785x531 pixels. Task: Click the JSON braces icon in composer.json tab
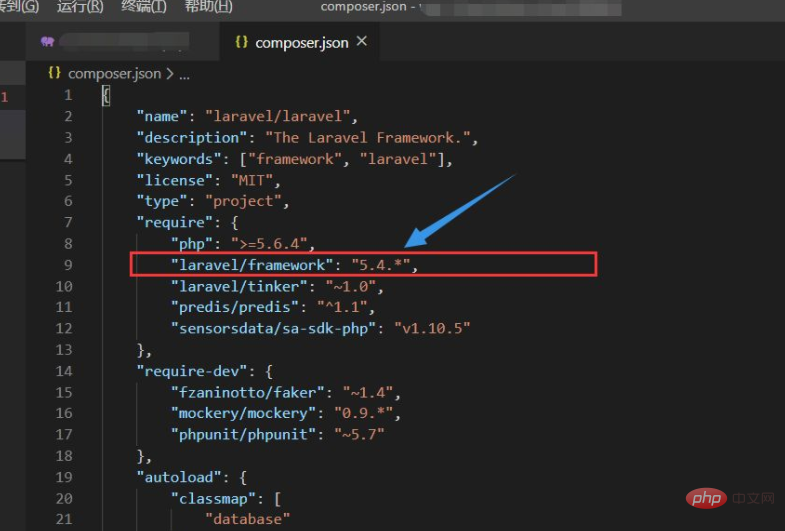tap(241, 42)
